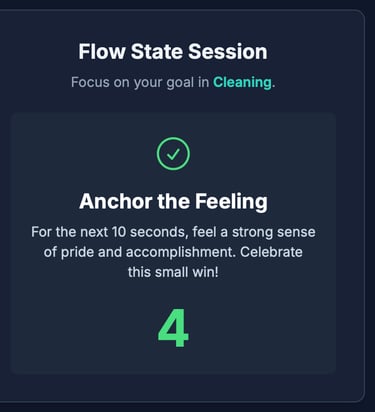Select the 'this small win!' text

click(x=173, y=272)
